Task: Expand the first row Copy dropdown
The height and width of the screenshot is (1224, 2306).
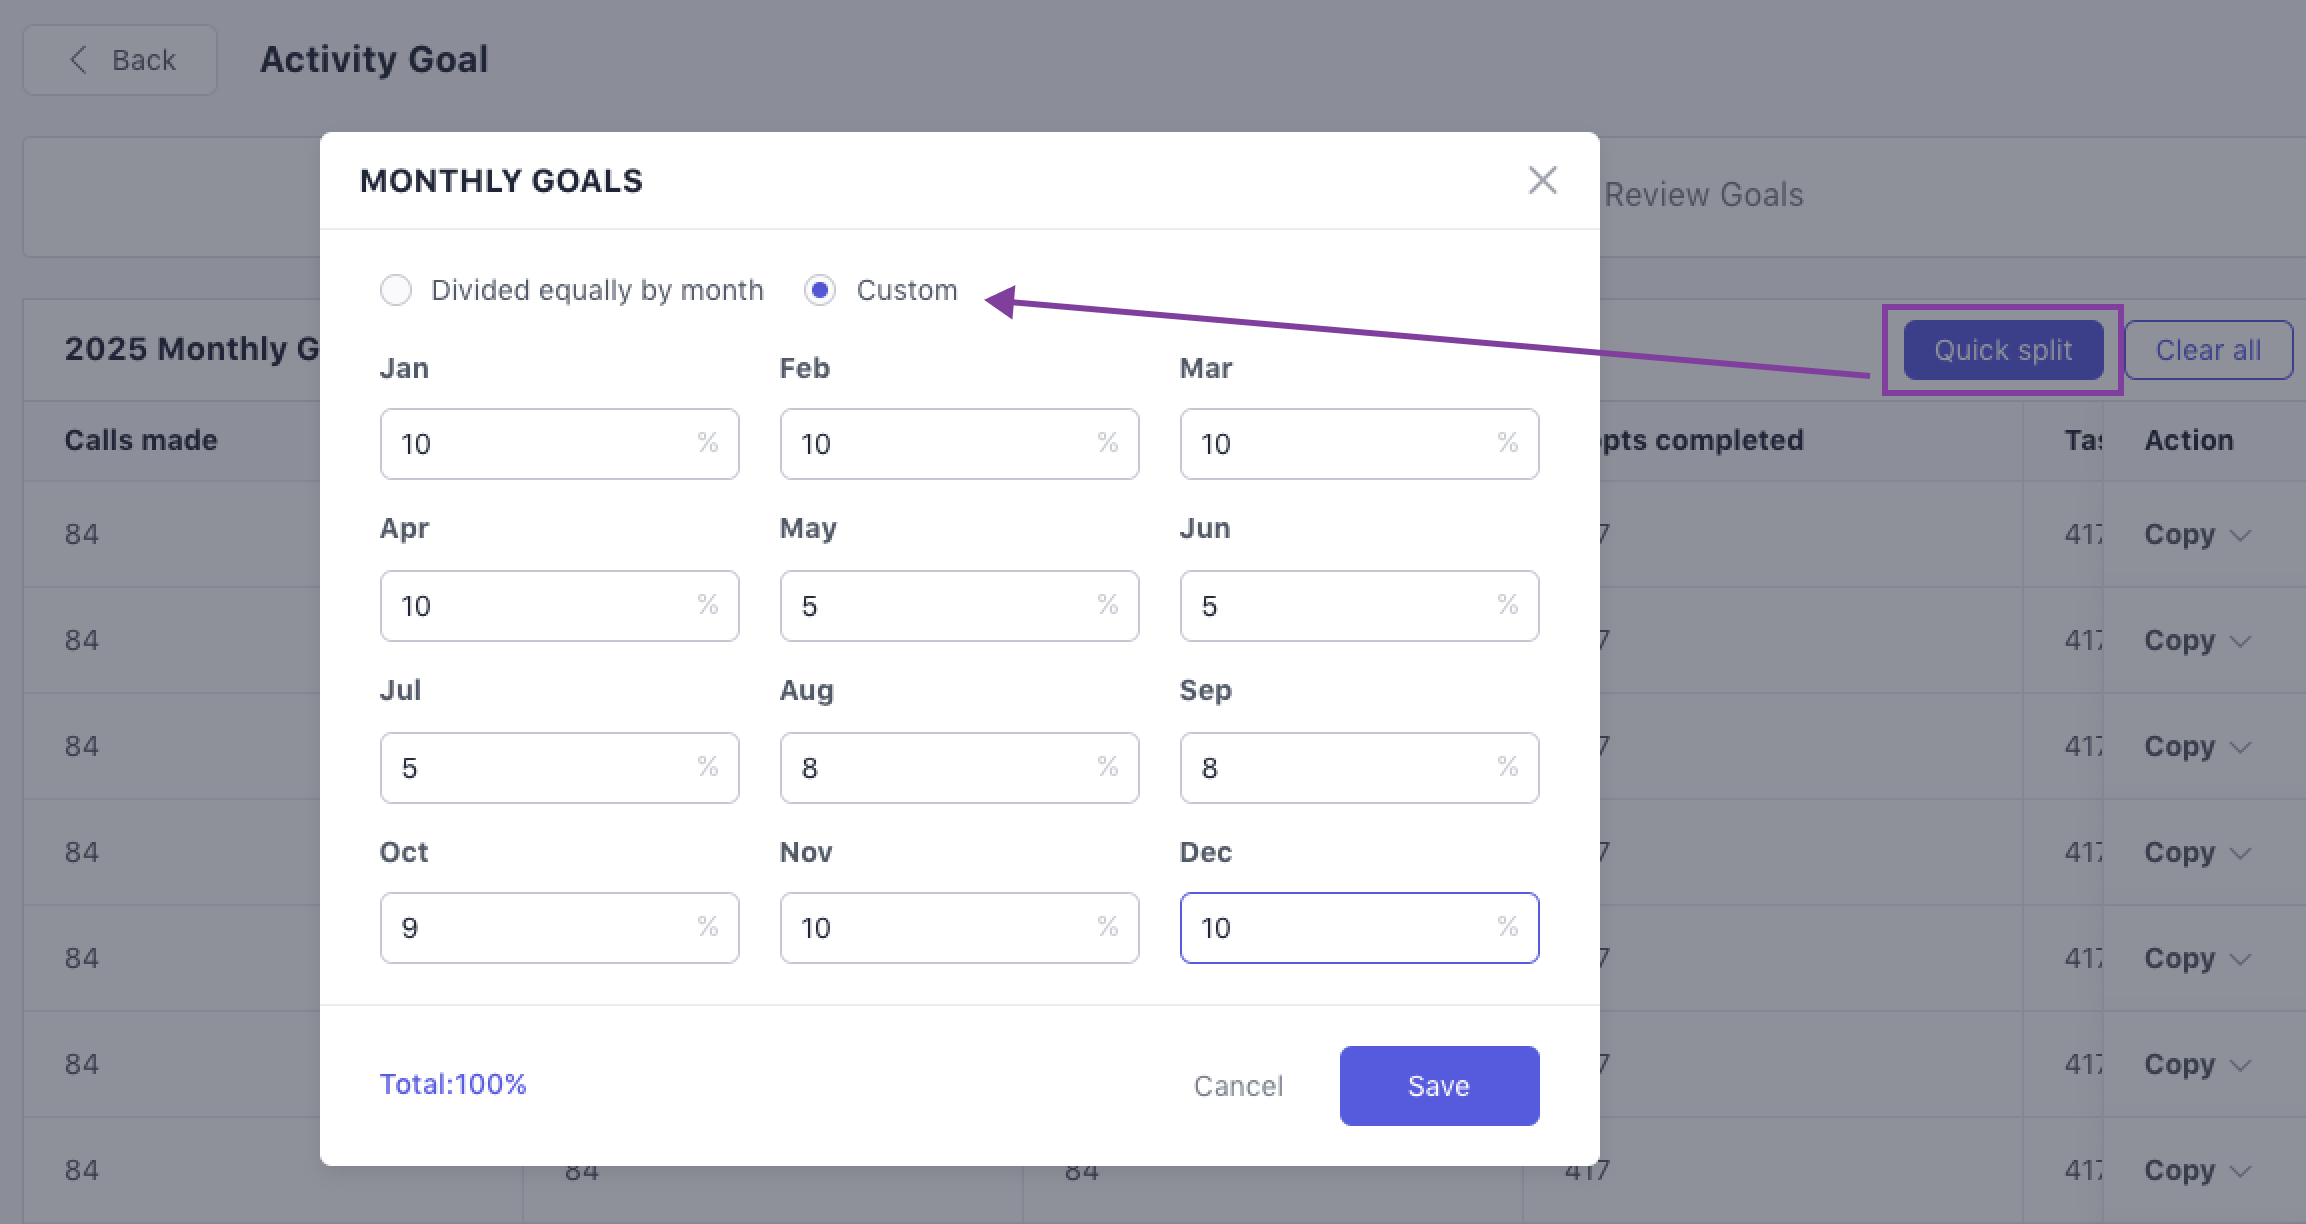Action: point(2197,535)
